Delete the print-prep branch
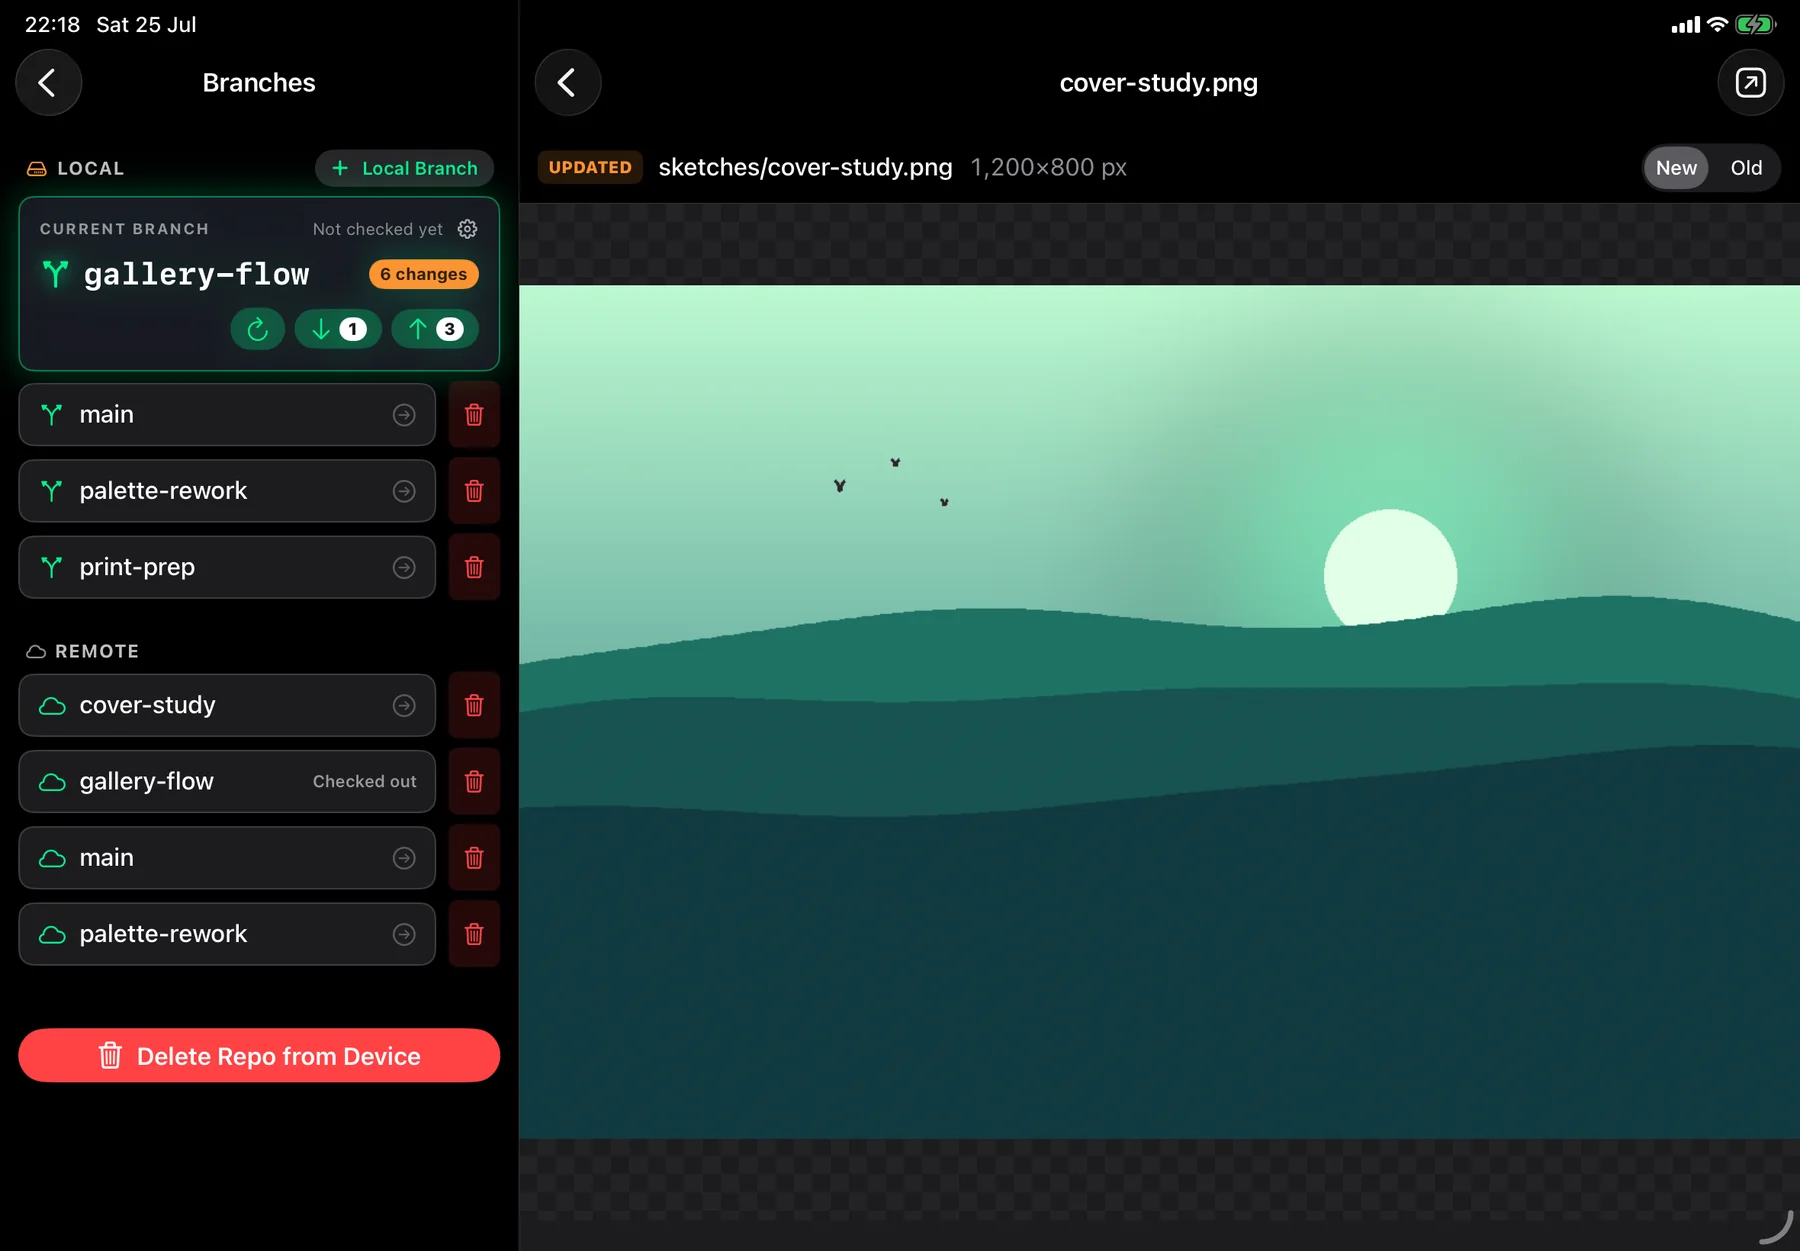This screenshot has width=1800, height=1251. point(474,567)
